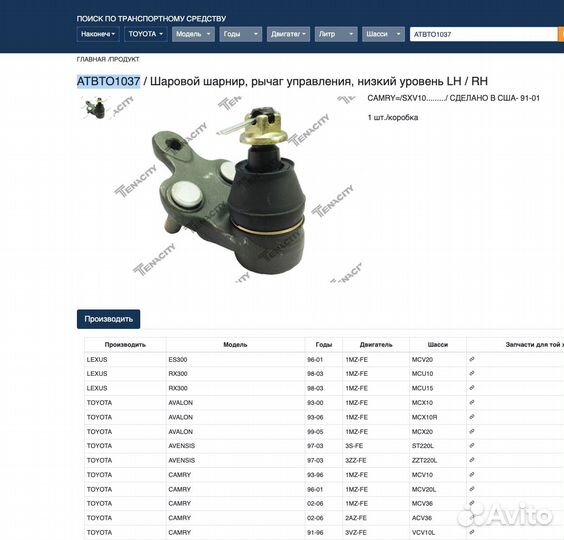
Task: Click the Производить tab button
Action: click(x=109, y=319)
